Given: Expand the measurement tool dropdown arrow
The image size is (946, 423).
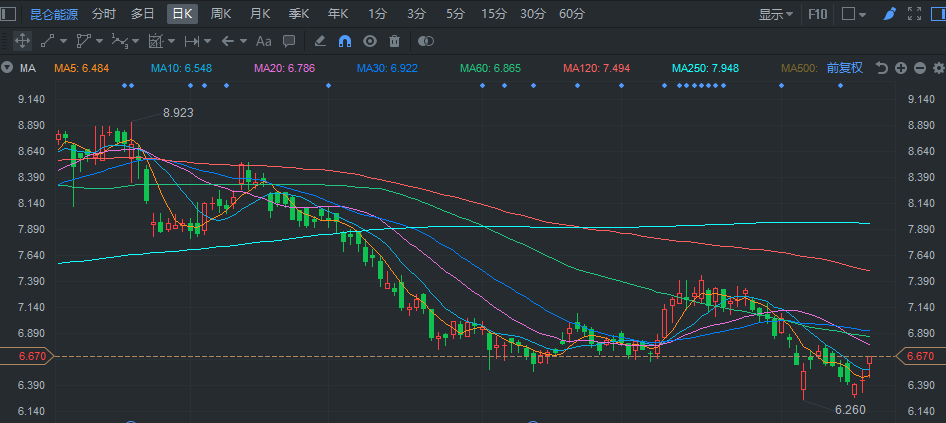Looking at the screenshot, I should tap(208, 42).
